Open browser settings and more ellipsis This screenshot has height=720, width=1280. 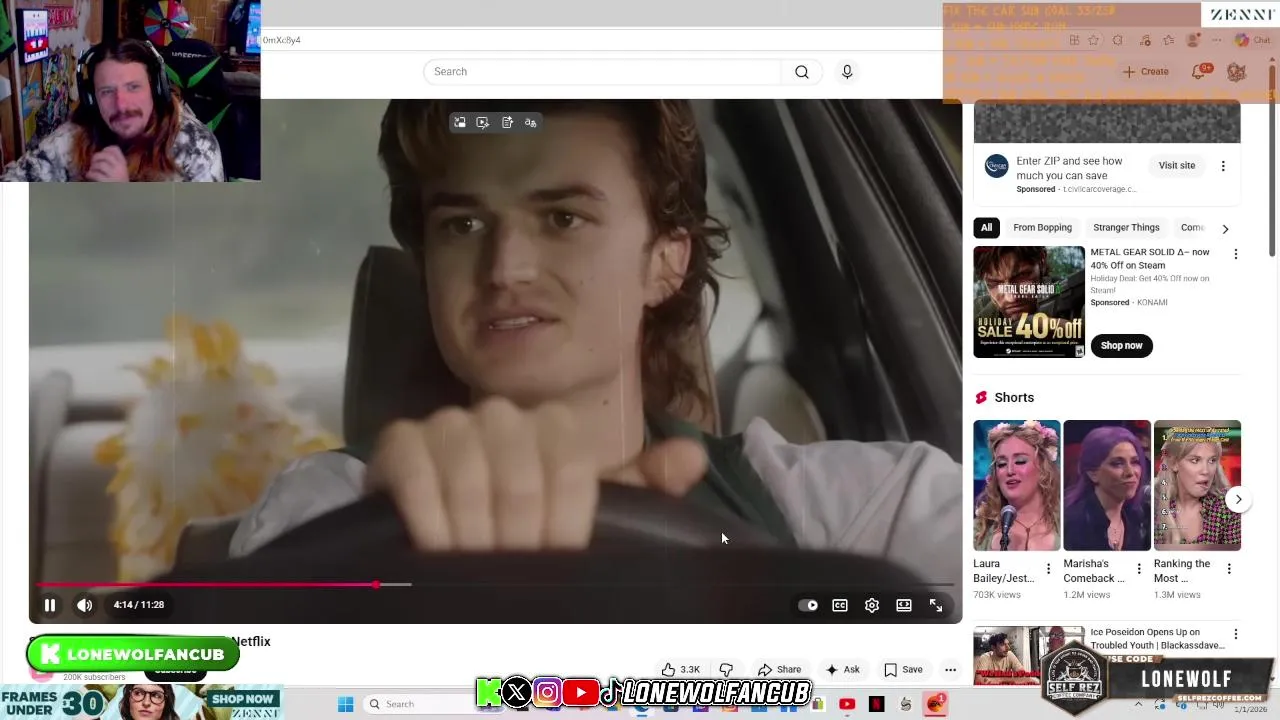coord(1217,40)
